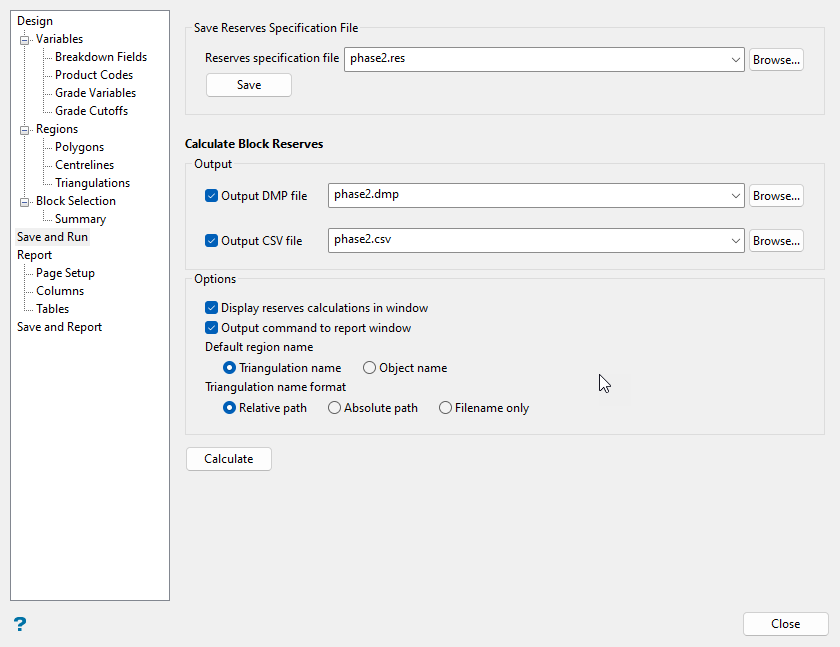Choose Absolute path name format
This screenshot has width=840, height=647.
(334, 408)
